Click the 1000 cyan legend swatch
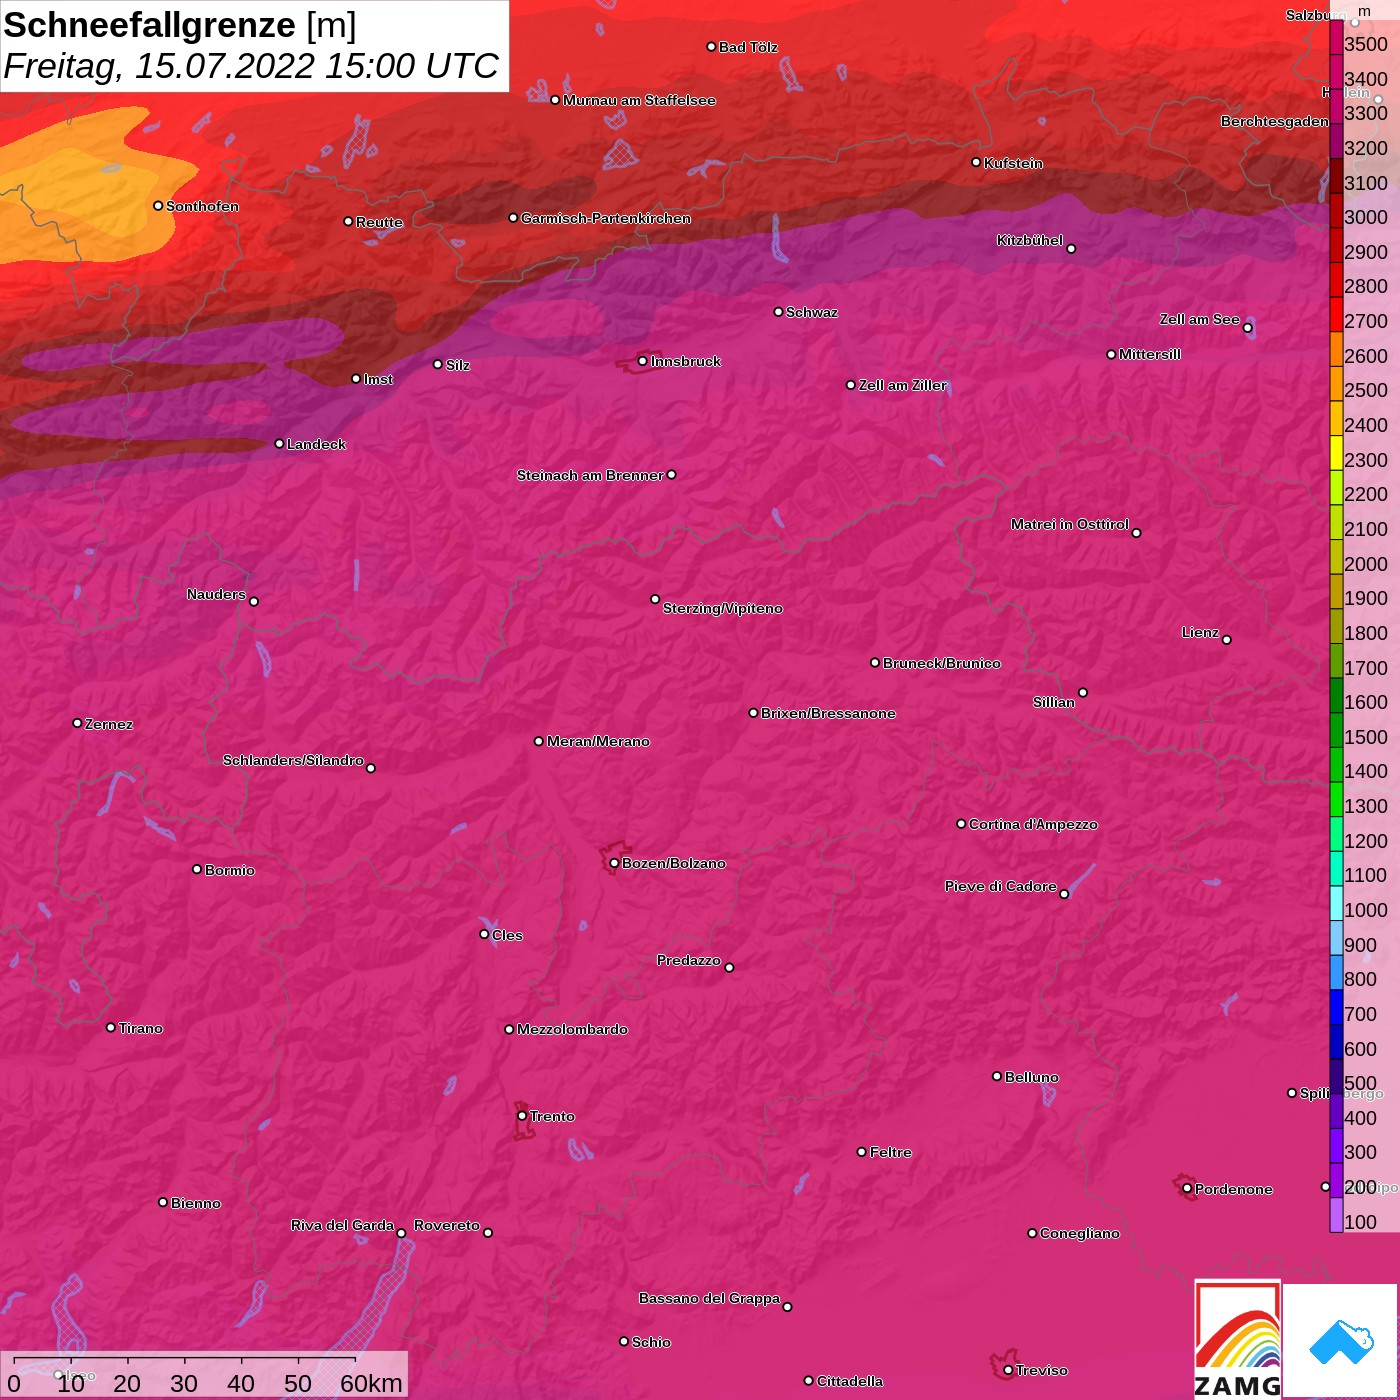This screenshot has height=1400, width=1400. (x=1336, y=903)
